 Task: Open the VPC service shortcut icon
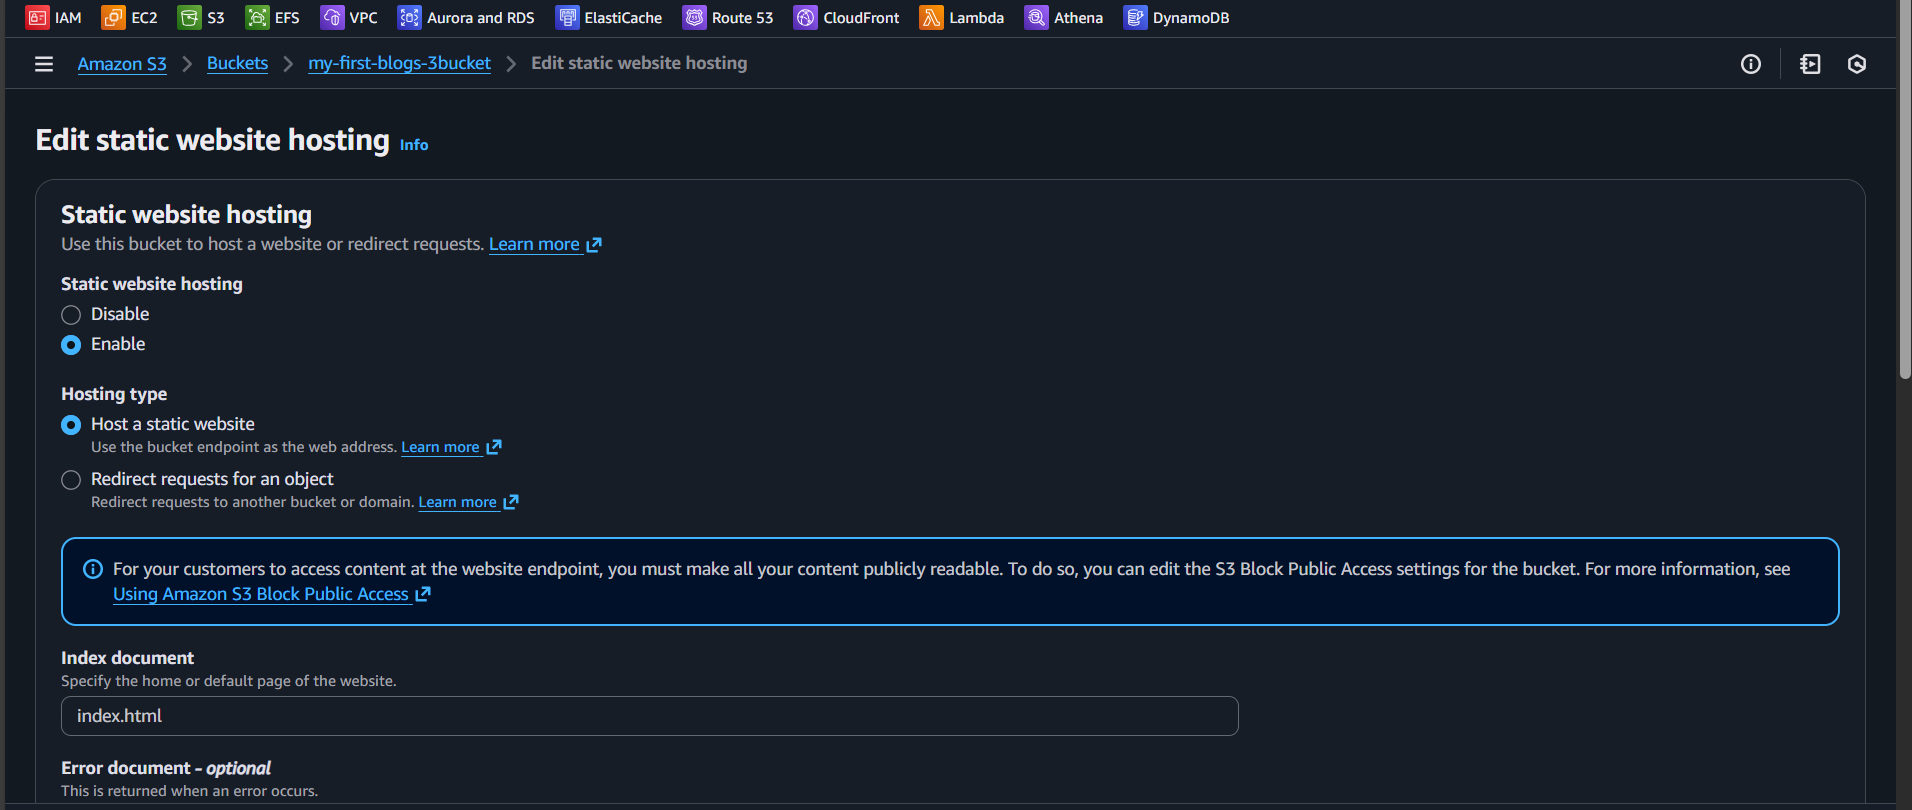point(332,18)
